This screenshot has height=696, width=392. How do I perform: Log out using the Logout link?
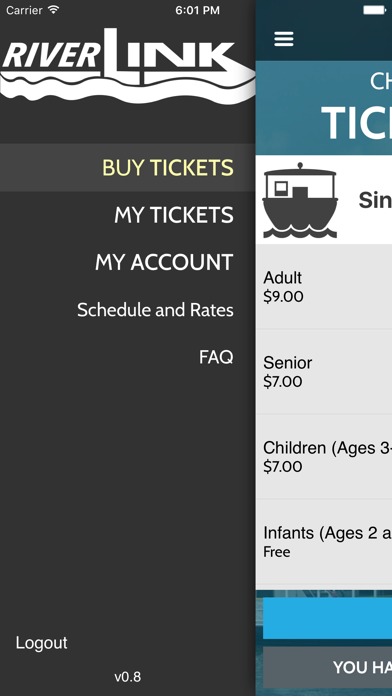[41, 643]
